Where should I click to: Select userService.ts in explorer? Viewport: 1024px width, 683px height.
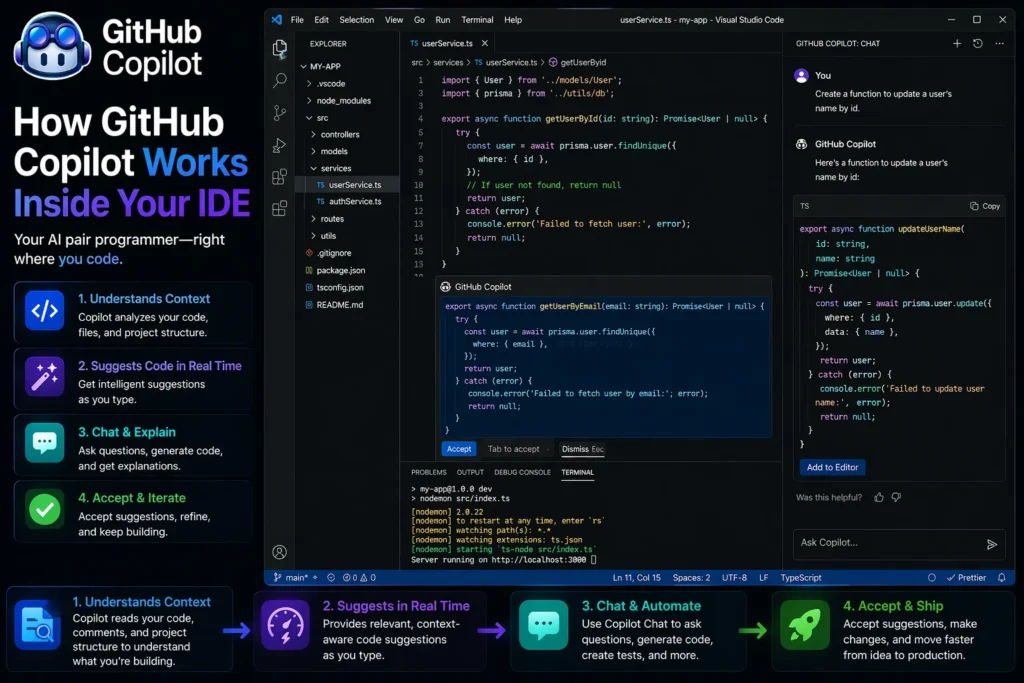(348, 185)
